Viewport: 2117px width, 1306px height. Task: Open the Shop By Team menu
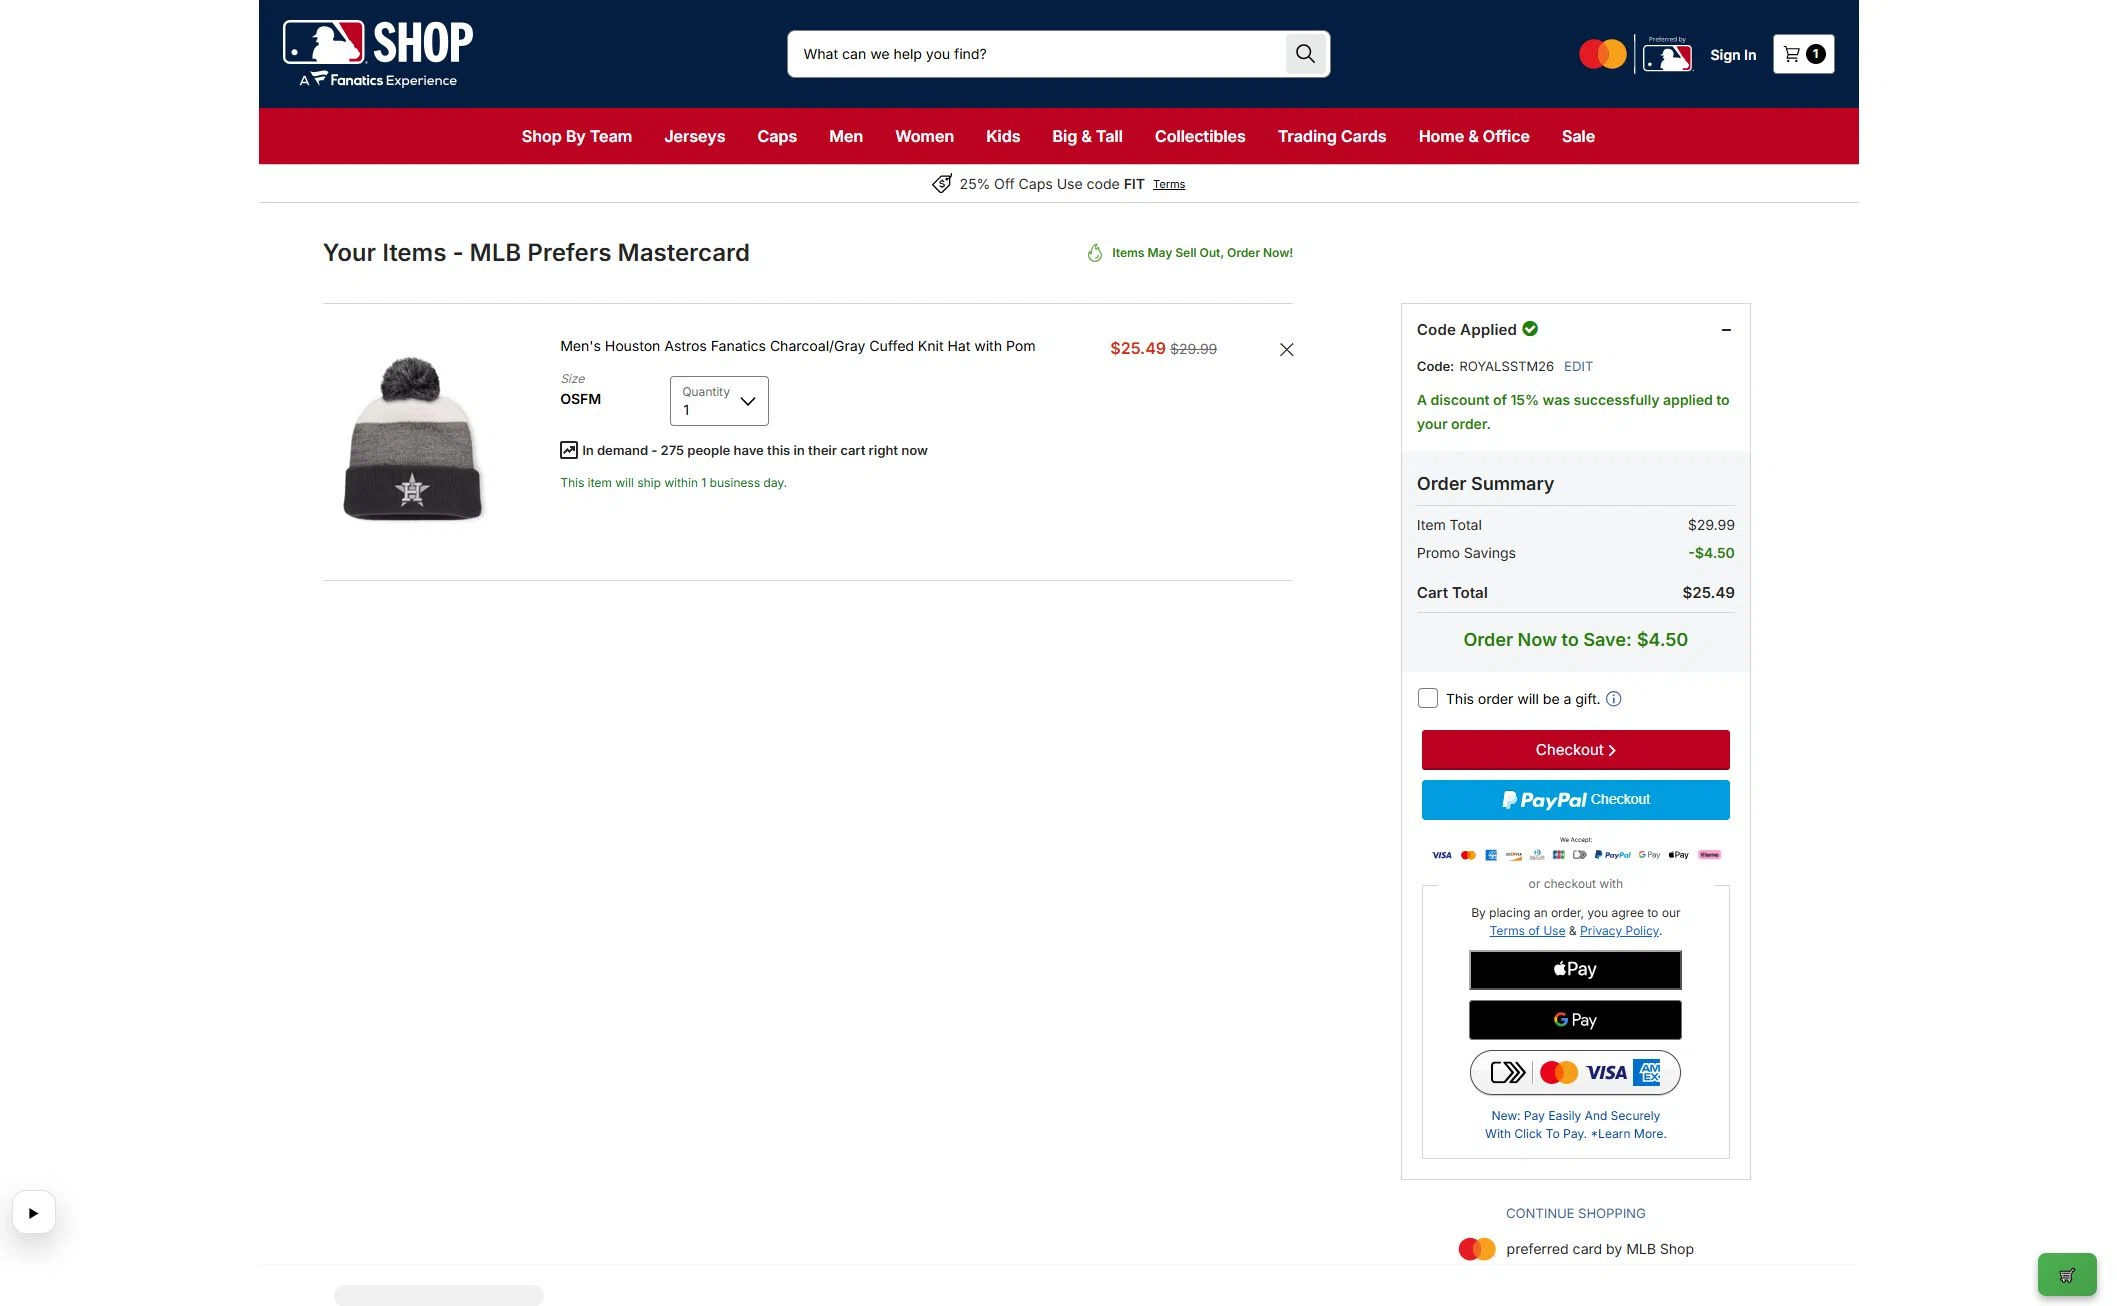click(x=576, y=136)
